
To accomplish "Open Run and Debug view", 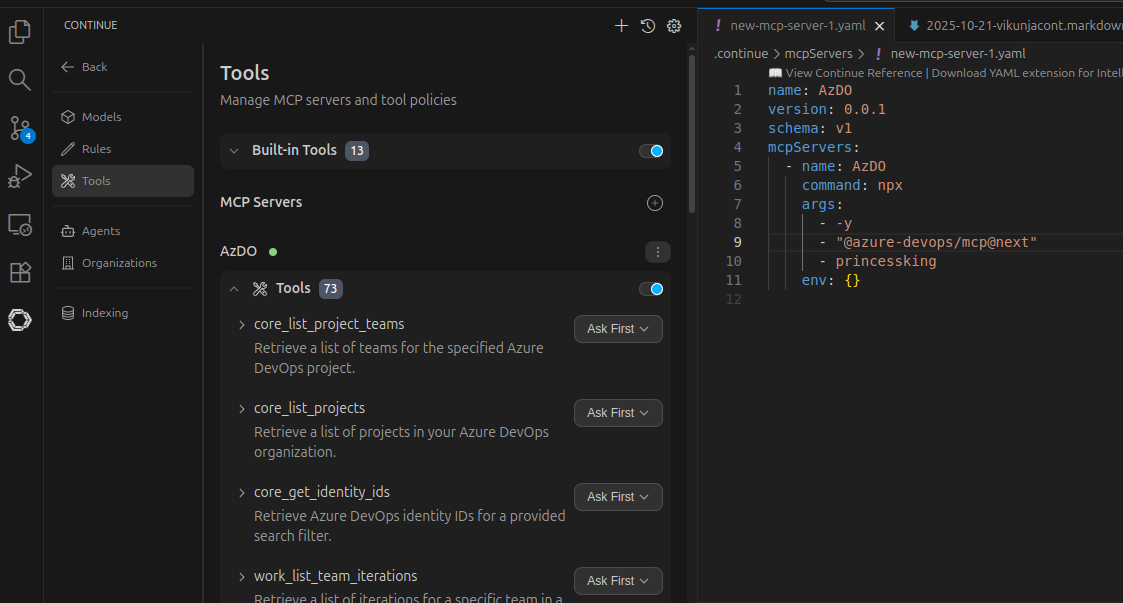I will click(x=19, y=176).
